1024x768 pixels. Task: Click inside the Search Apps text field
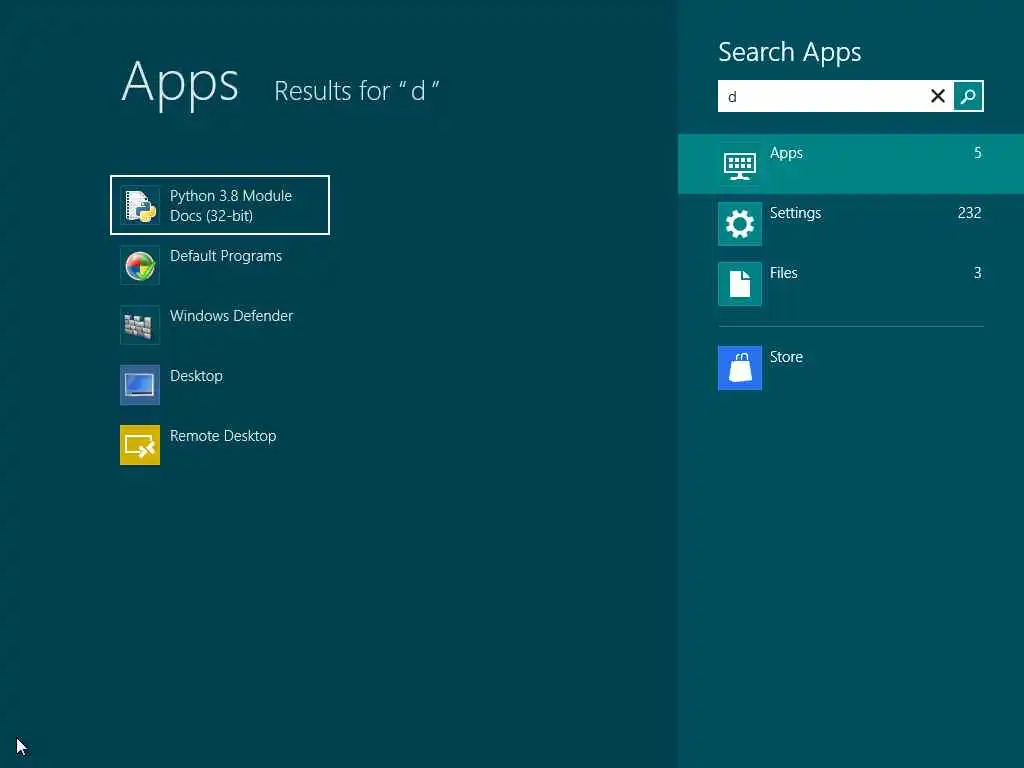pyautogui.click(x=823, y=96)
